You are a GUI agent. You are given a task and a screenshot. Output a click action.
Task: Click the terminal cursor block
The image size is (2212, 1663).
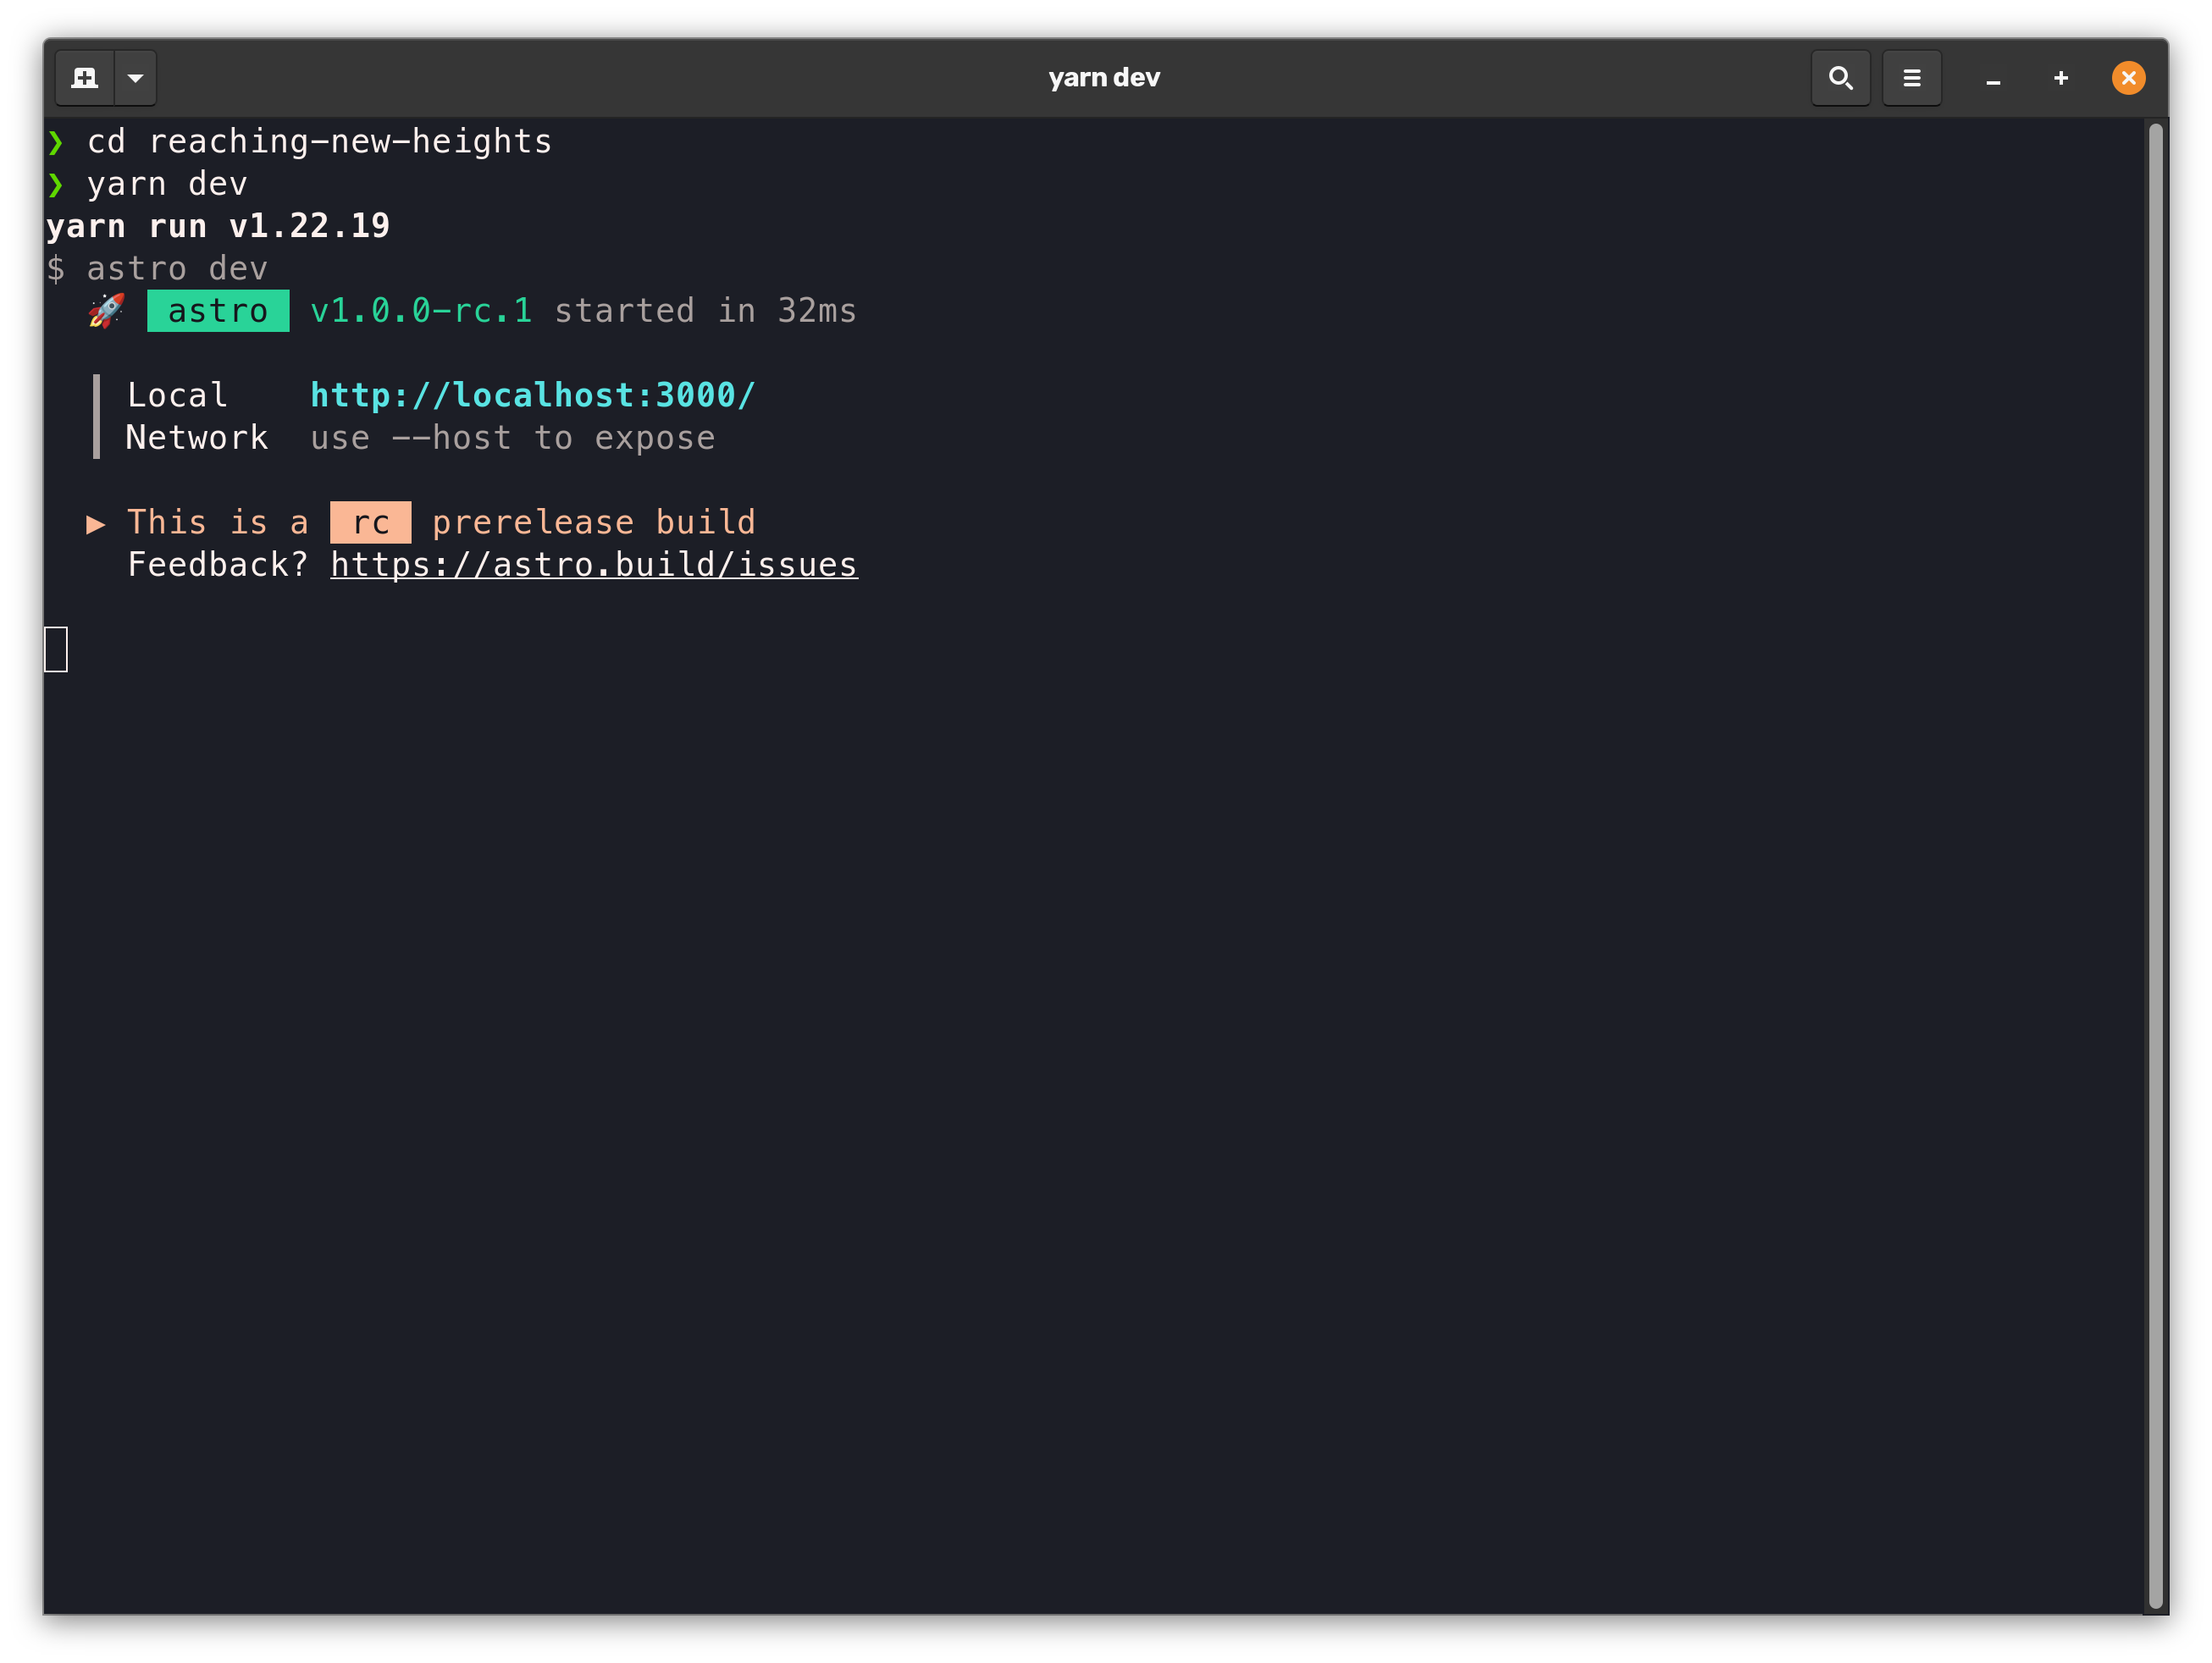coord(56,650)
